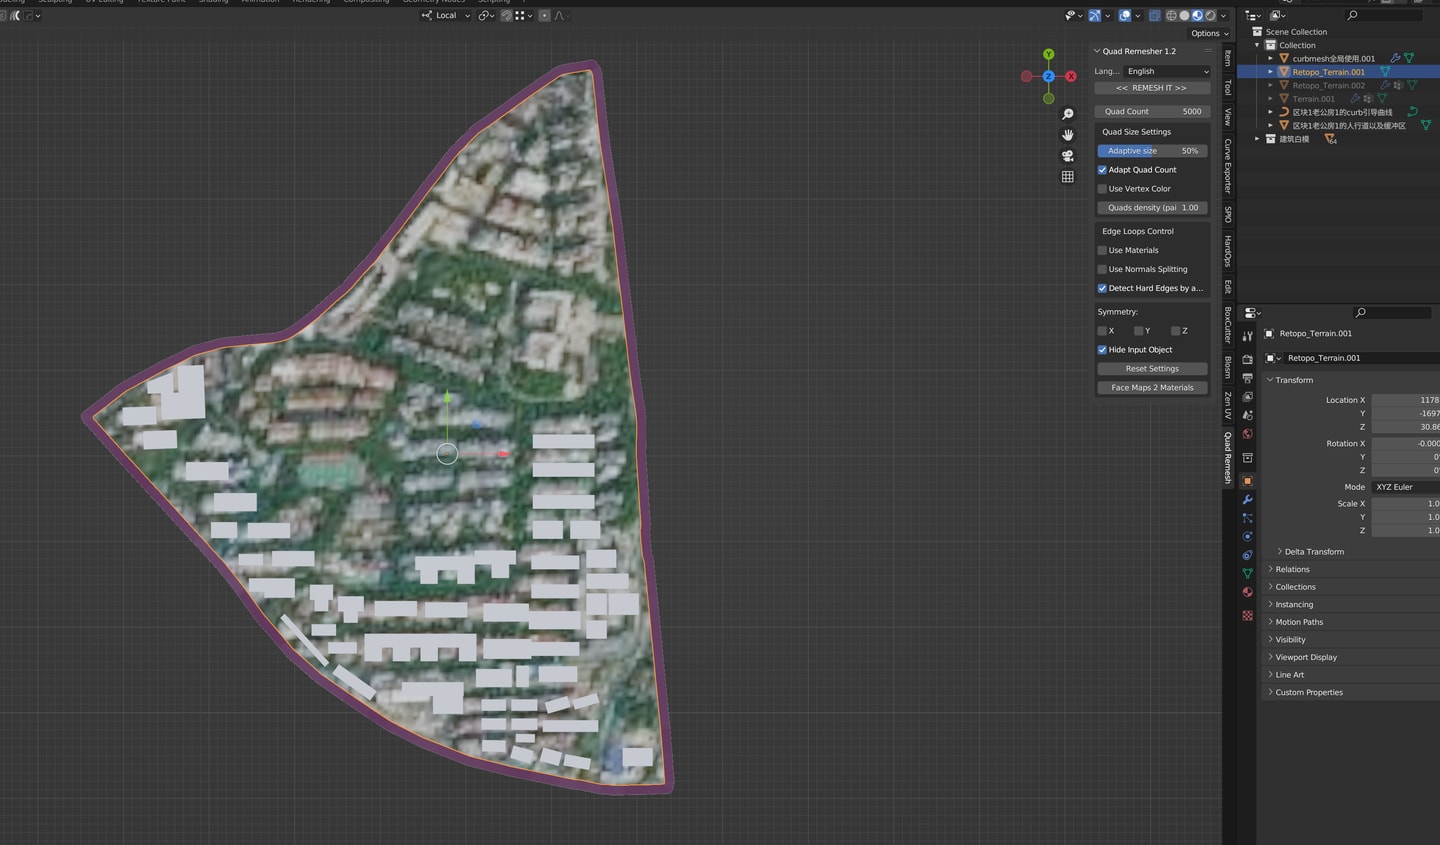The height and width of the screenshot is (845, 1440).
Task: Enable symmetry Y checkbox
Action: click(x=1138, y=331)
